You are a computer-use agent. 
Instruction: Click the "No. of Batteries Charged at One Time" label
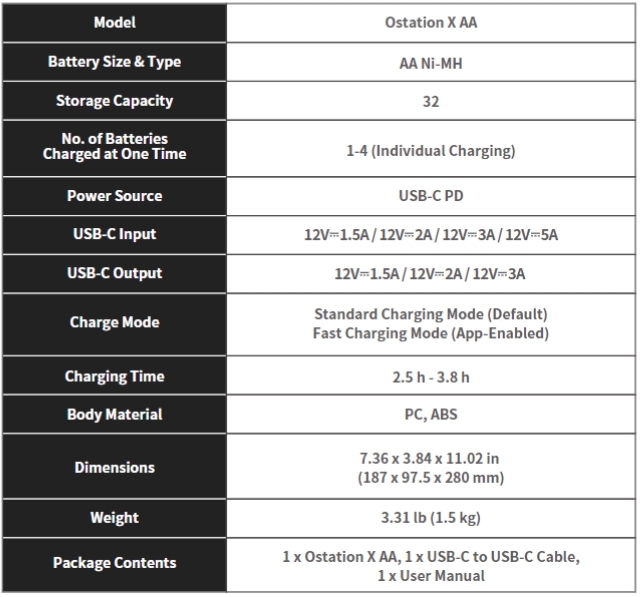coord(114,147)
